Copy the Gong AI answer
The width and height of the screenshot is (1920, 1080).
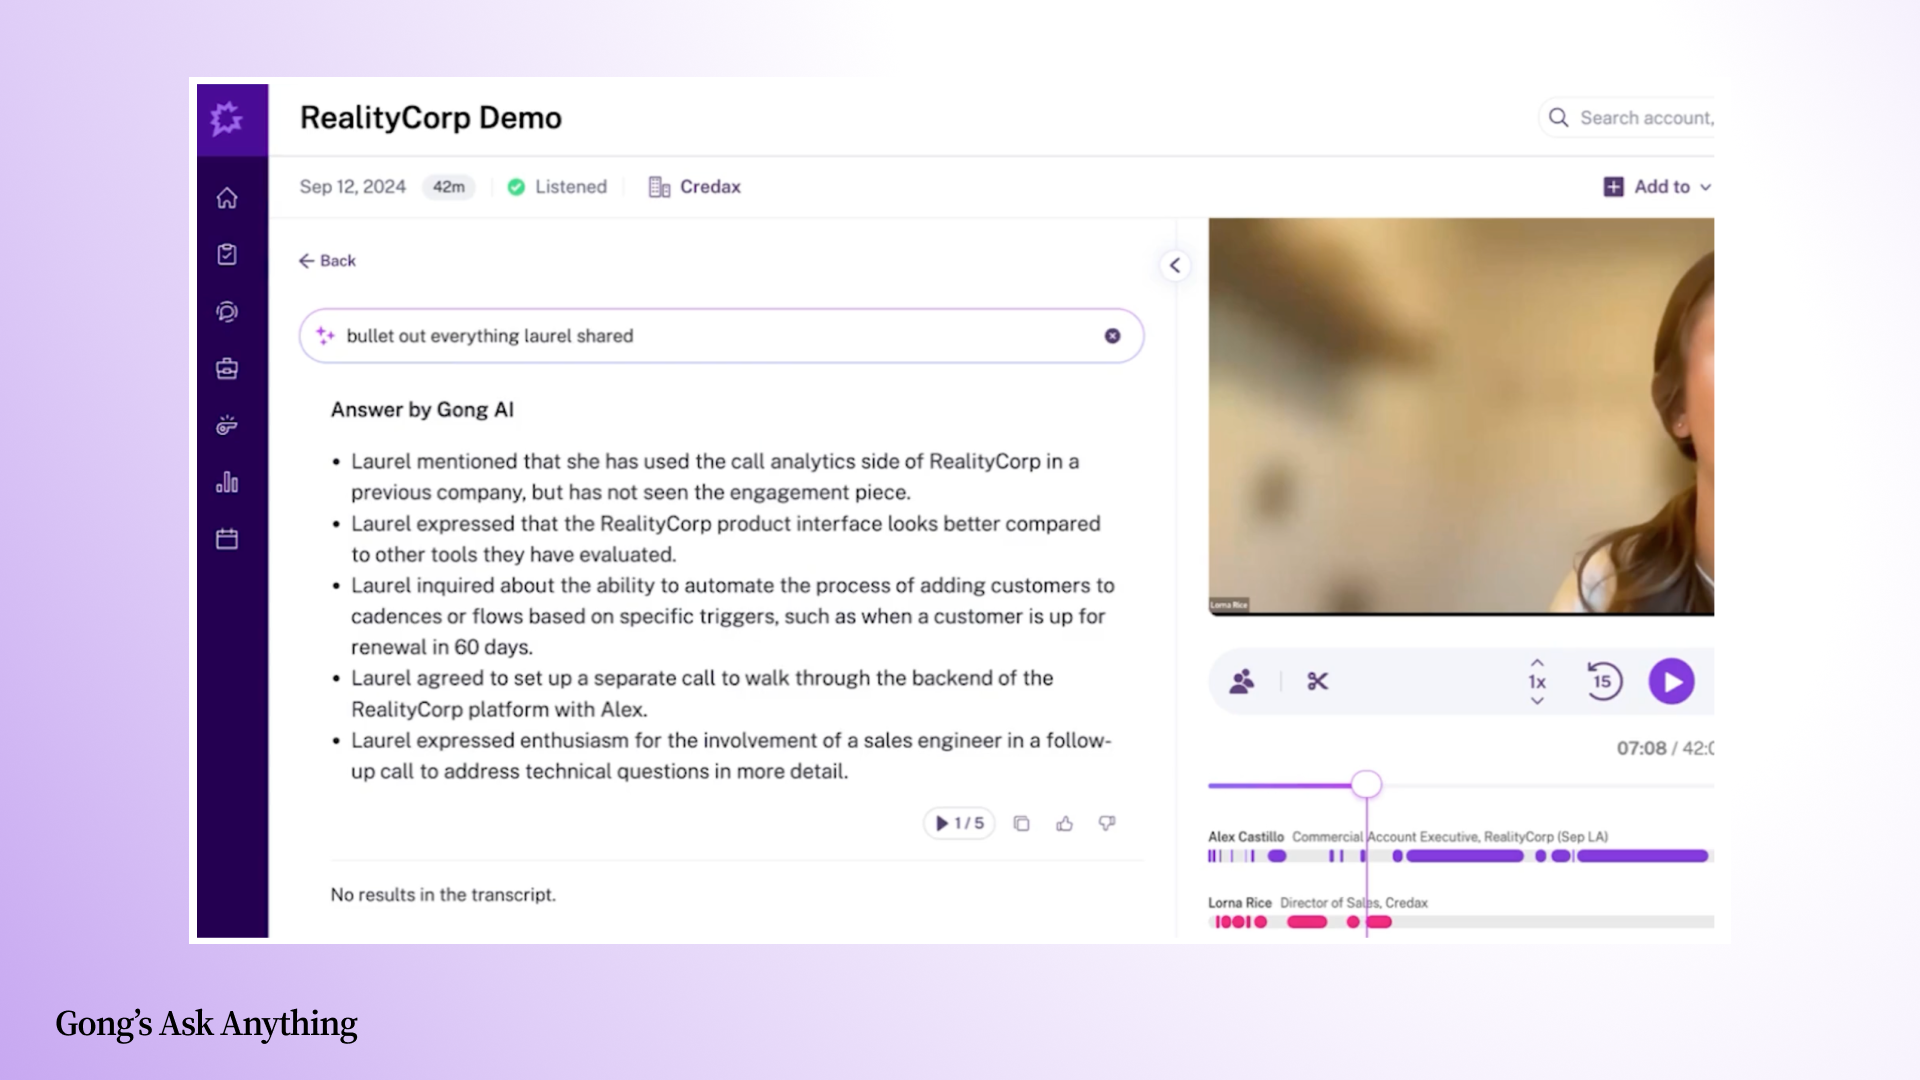(1021, 824)
